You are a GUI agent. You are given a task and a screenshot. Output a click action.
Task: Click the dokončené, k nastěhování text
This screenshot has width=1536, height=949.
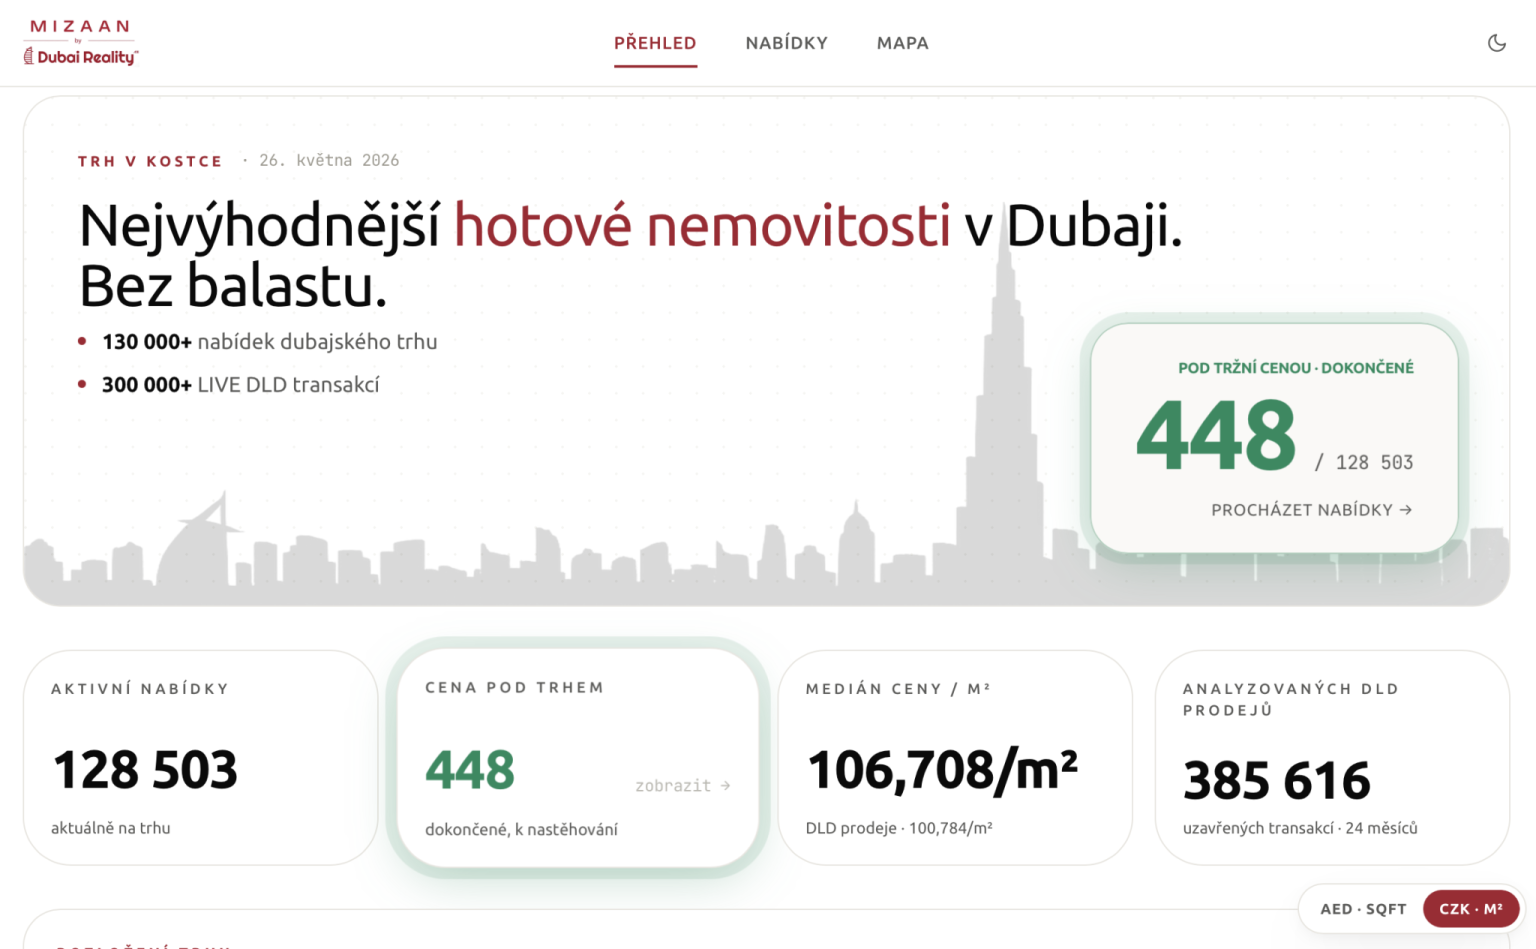521,829
